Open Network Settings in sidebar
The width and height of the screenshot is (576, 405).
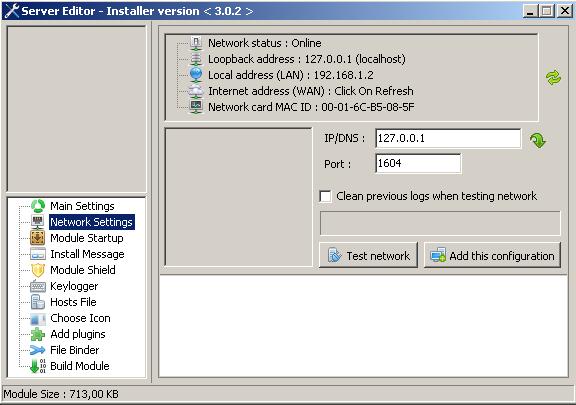pos(91,222)
